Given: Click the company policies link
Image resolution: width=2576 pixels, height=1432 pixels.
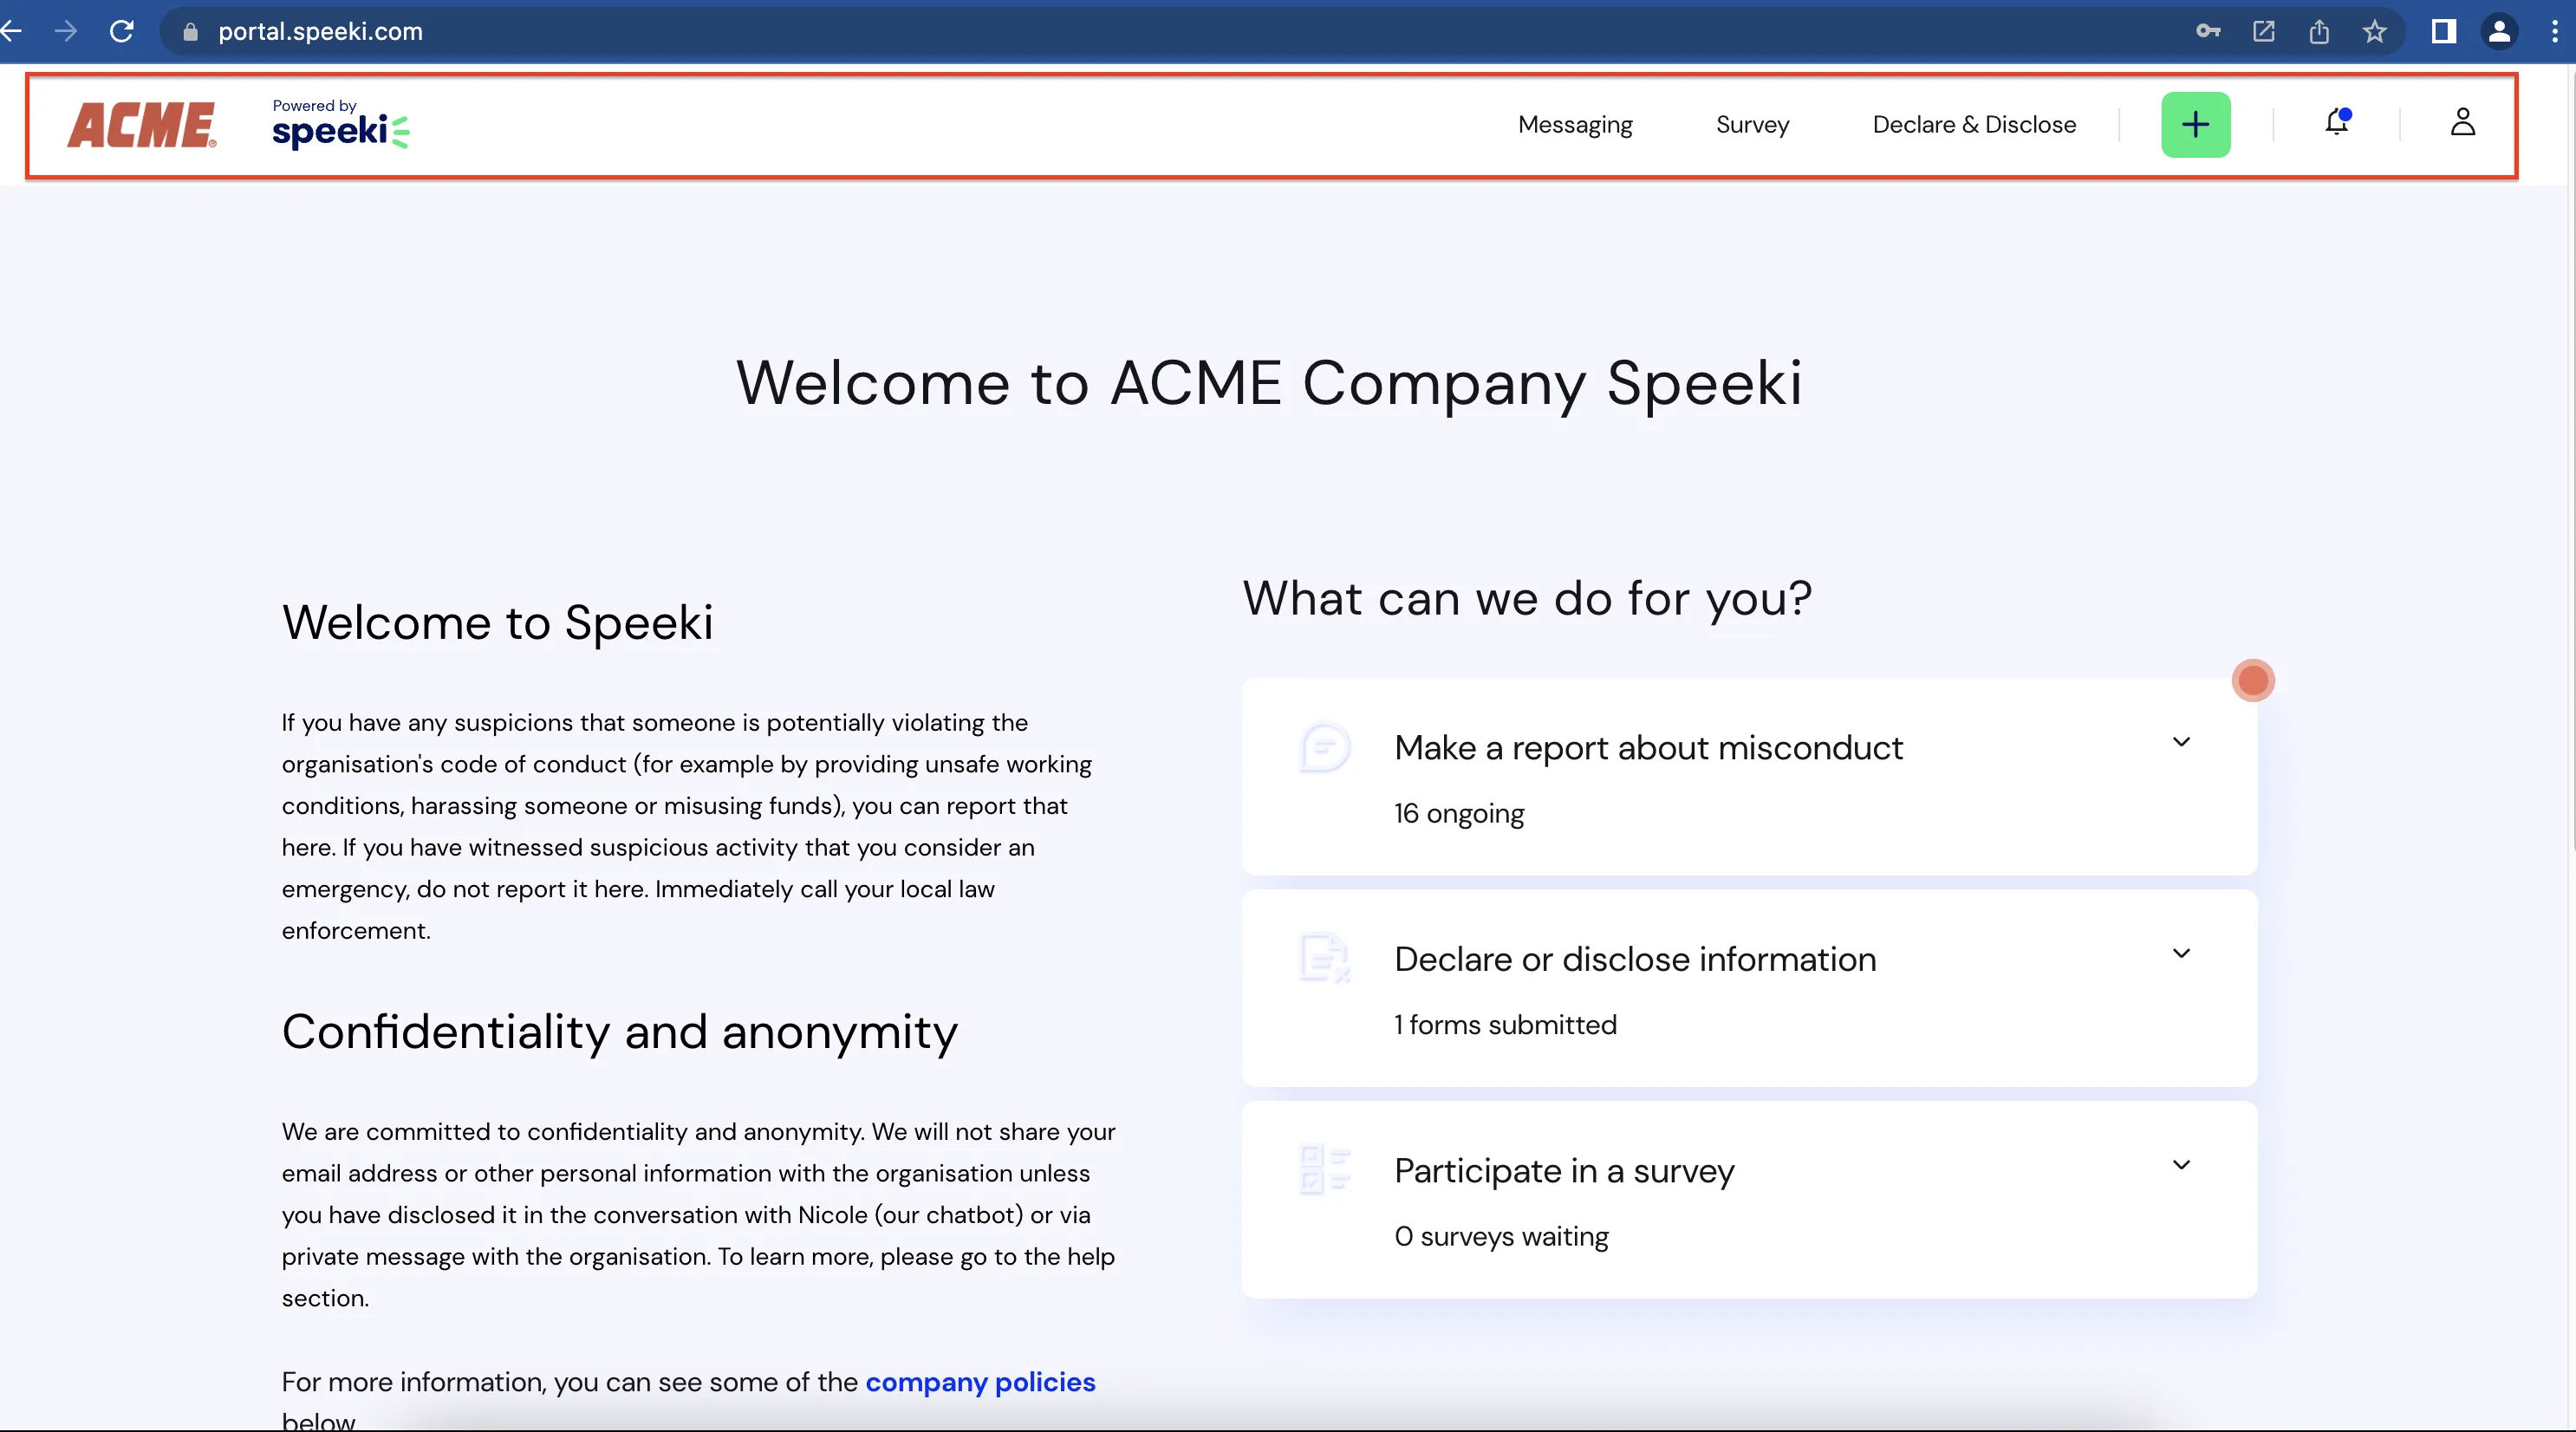Looking at the screenshot, I should pos(980,1381).
